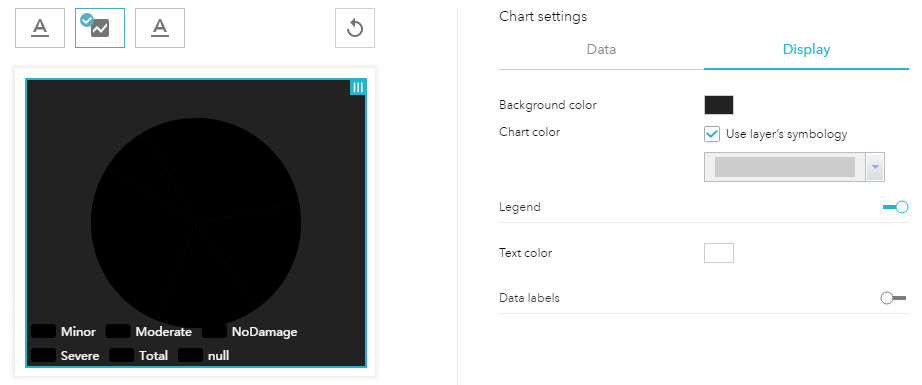
Task: Click the pie chart preview
Action: coord(196,222)
